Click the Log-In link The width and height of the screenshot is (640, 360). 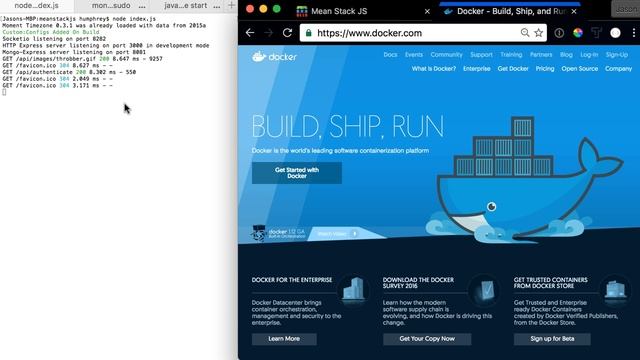click(589, 55)
